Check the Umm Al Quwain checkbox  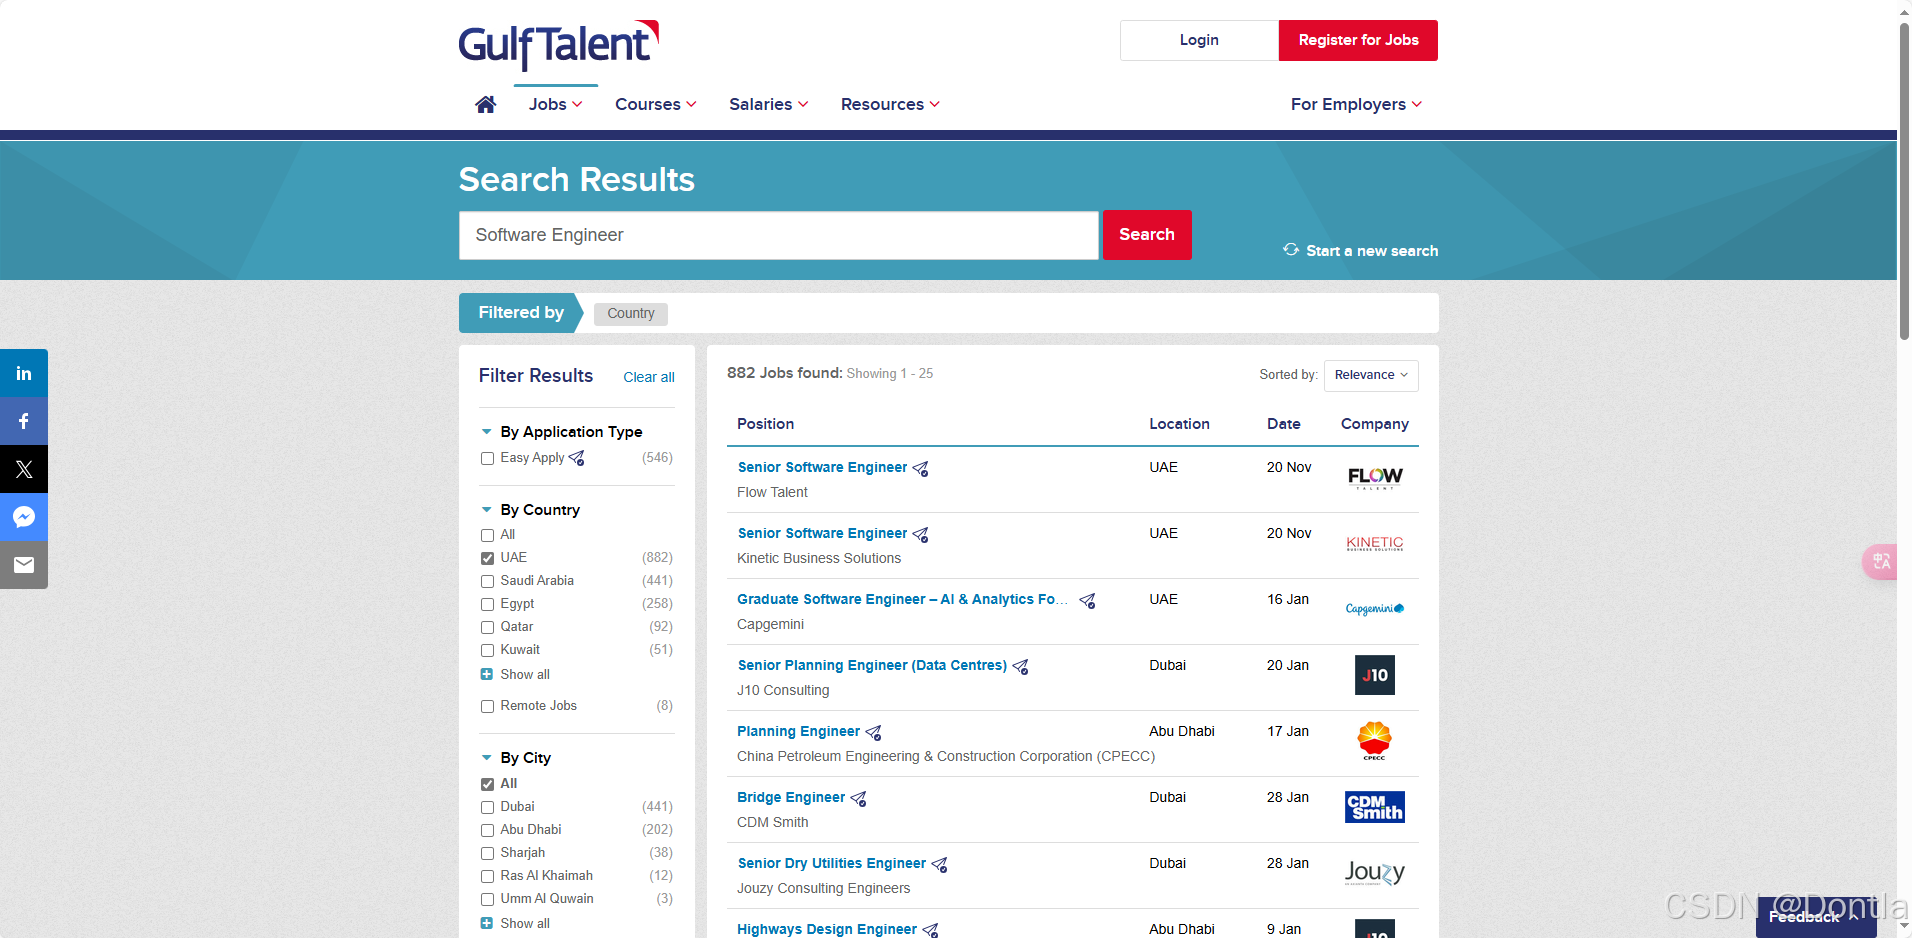click(x=487, y=899)
